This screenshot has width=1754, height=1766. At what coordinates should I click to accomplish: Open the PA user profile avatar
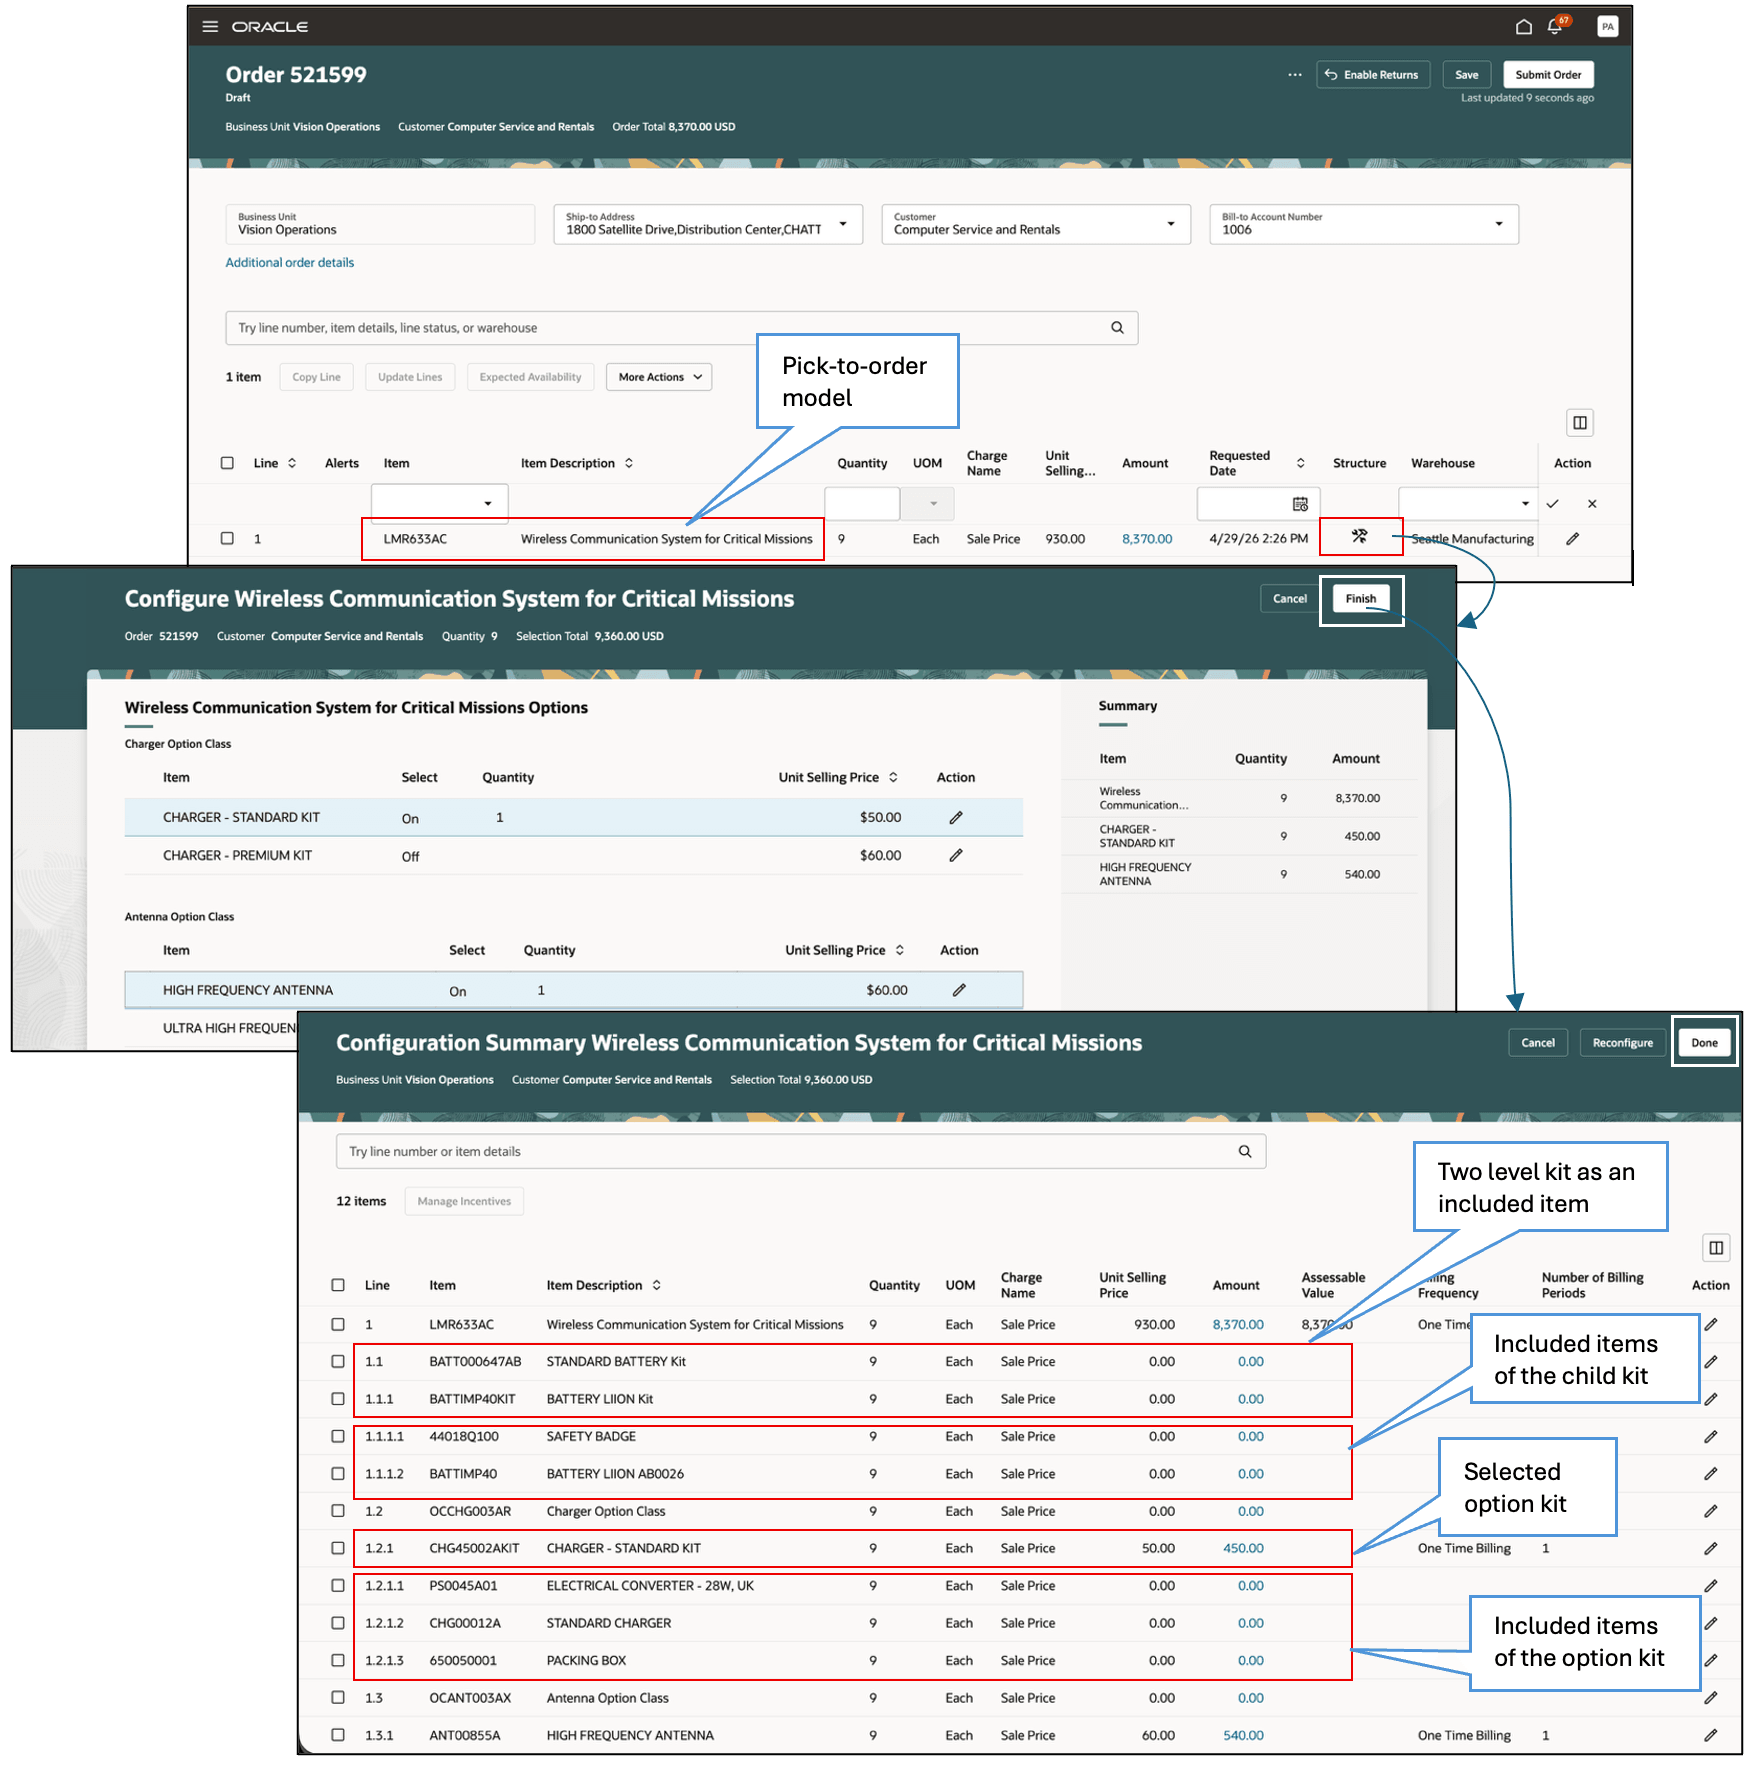pyautogui.click(x=1607, y=27)
